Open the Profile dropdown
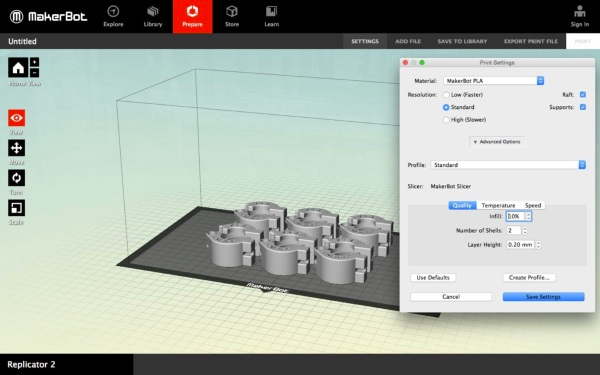The height and width of the screenshot is (375, 600). pyautogui.click(x=508, y=165)
